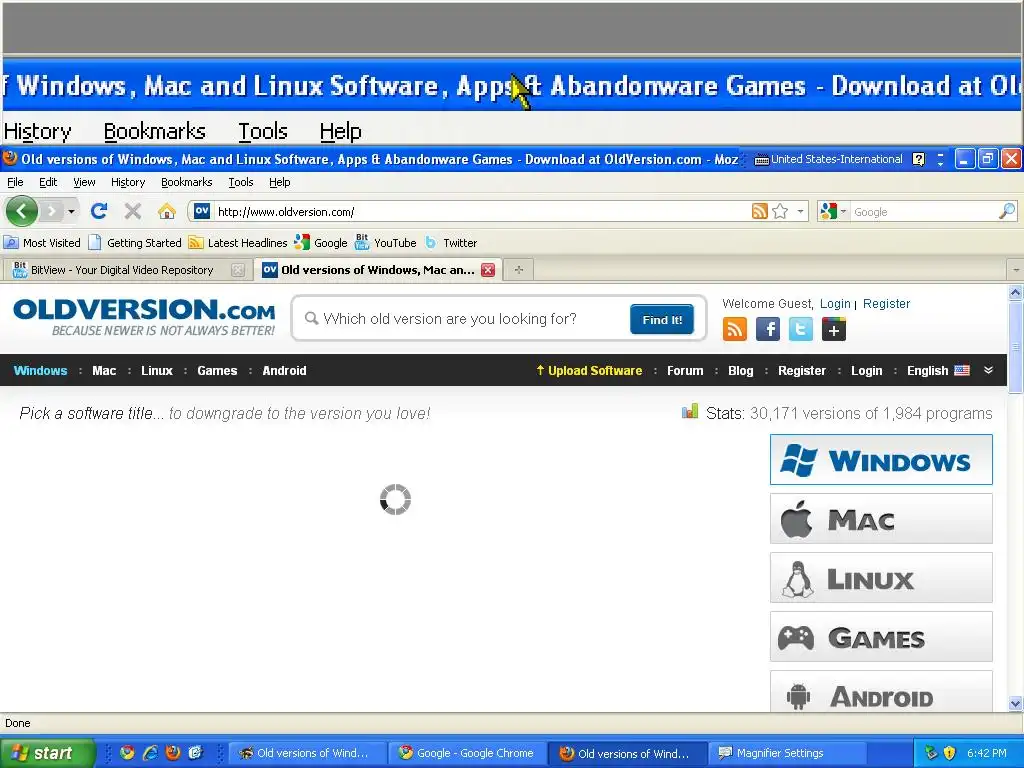This screenshot has height=768, width=1024.
Task: Open the Edit menu
Action: coord(48,182)
